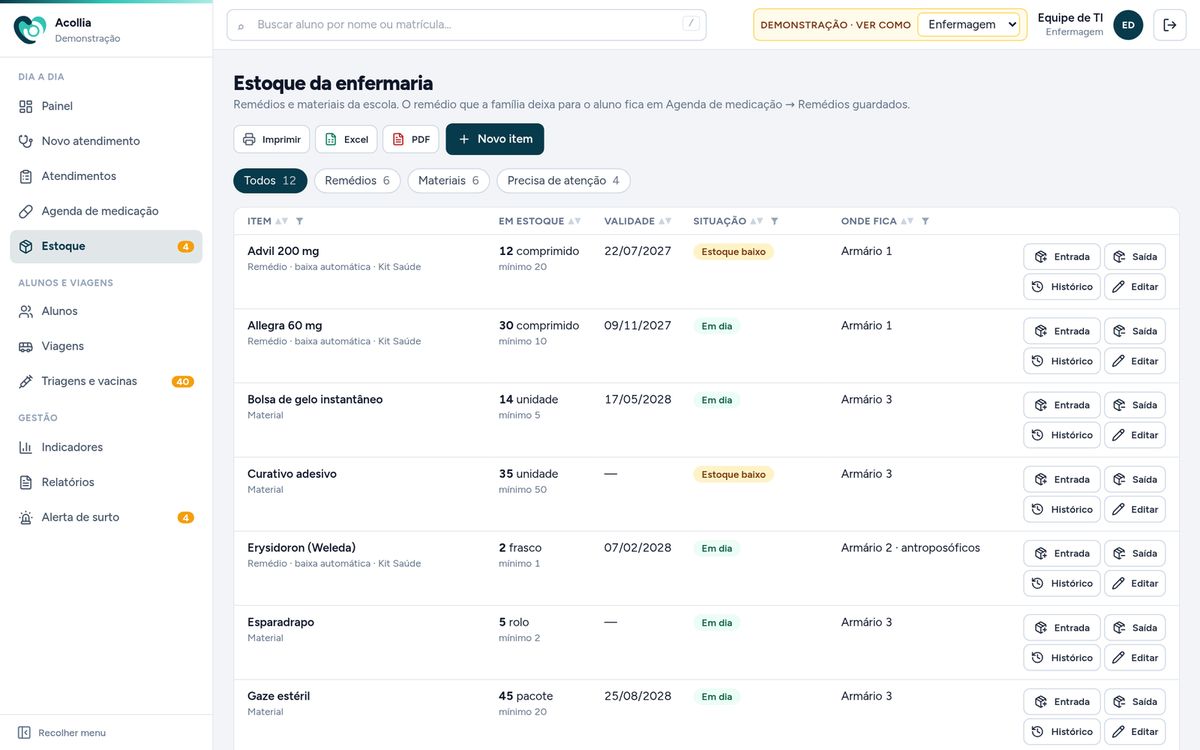Click the search magnifier icon
This screenshot has width=1200, height=750.
point(241,25)
